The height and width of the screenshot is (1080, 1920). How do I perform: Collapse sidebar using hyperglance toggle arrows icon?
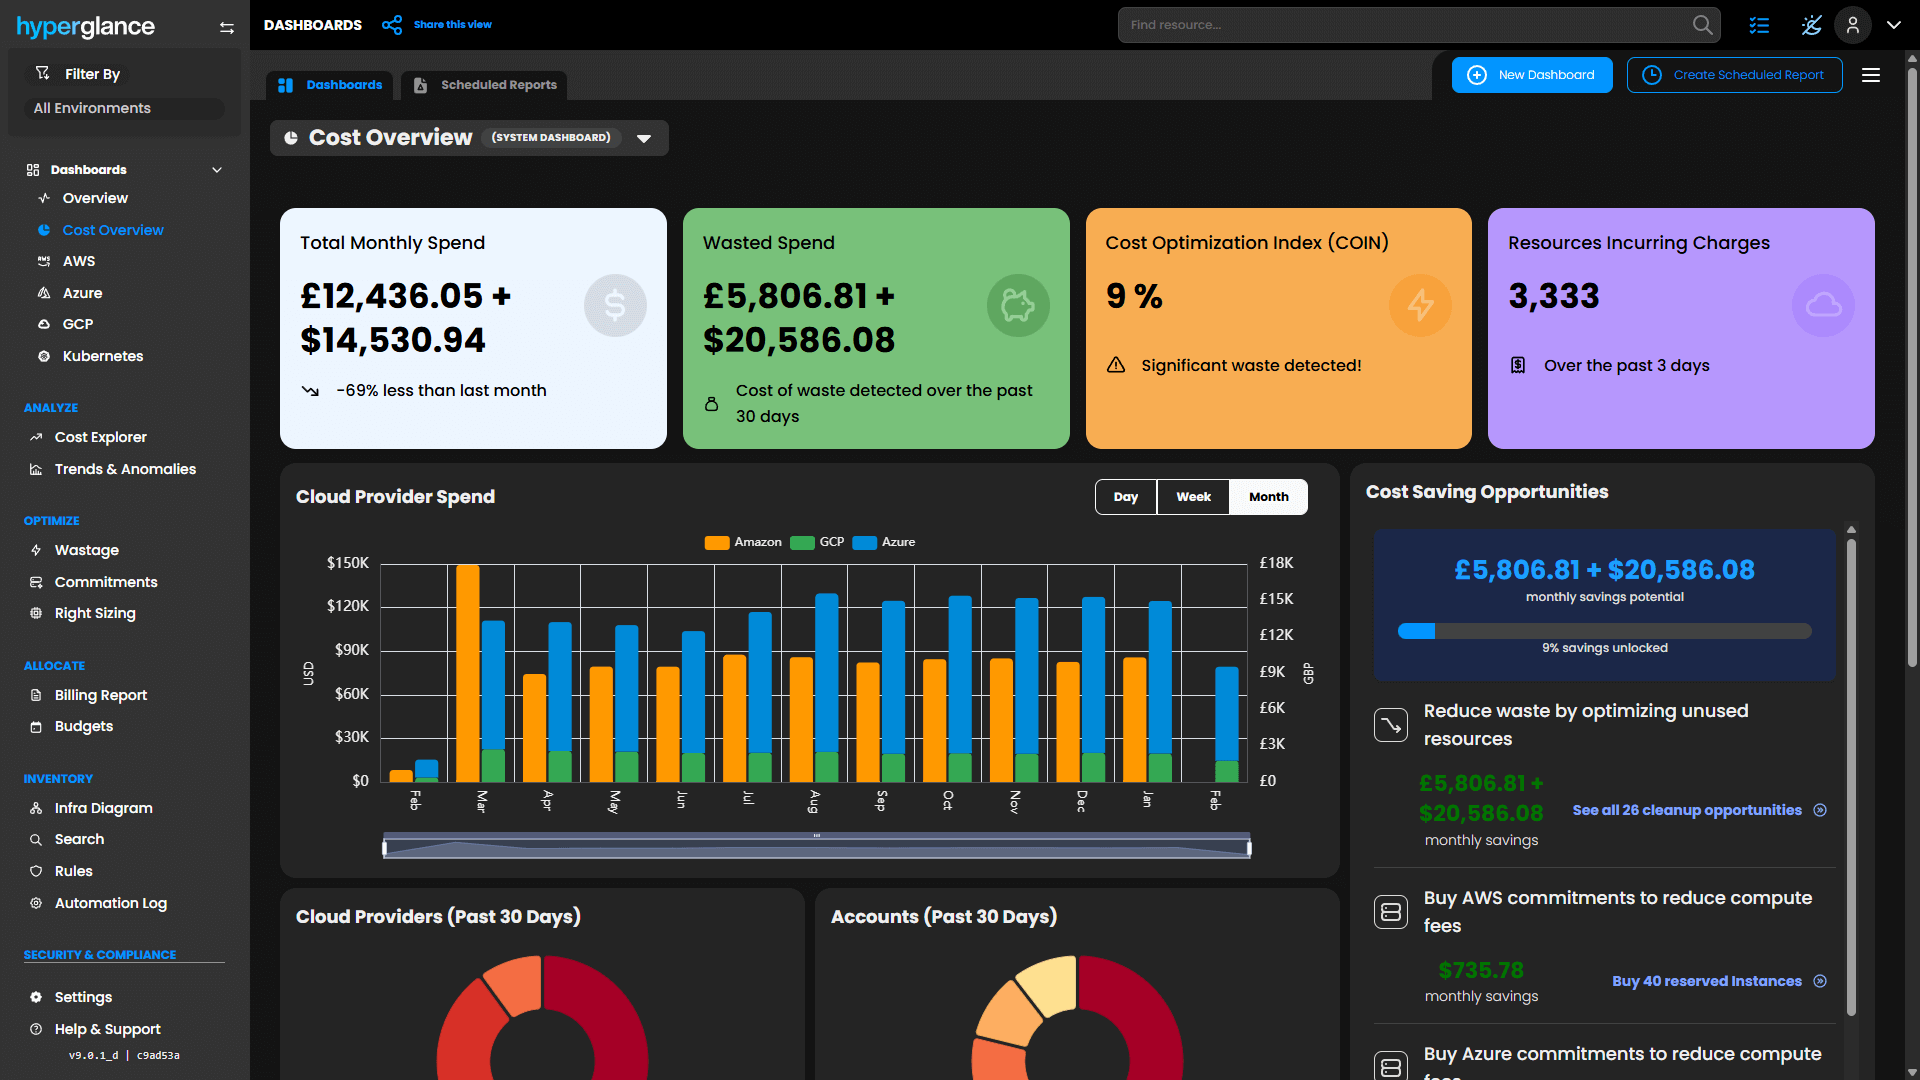coord(227,28)
